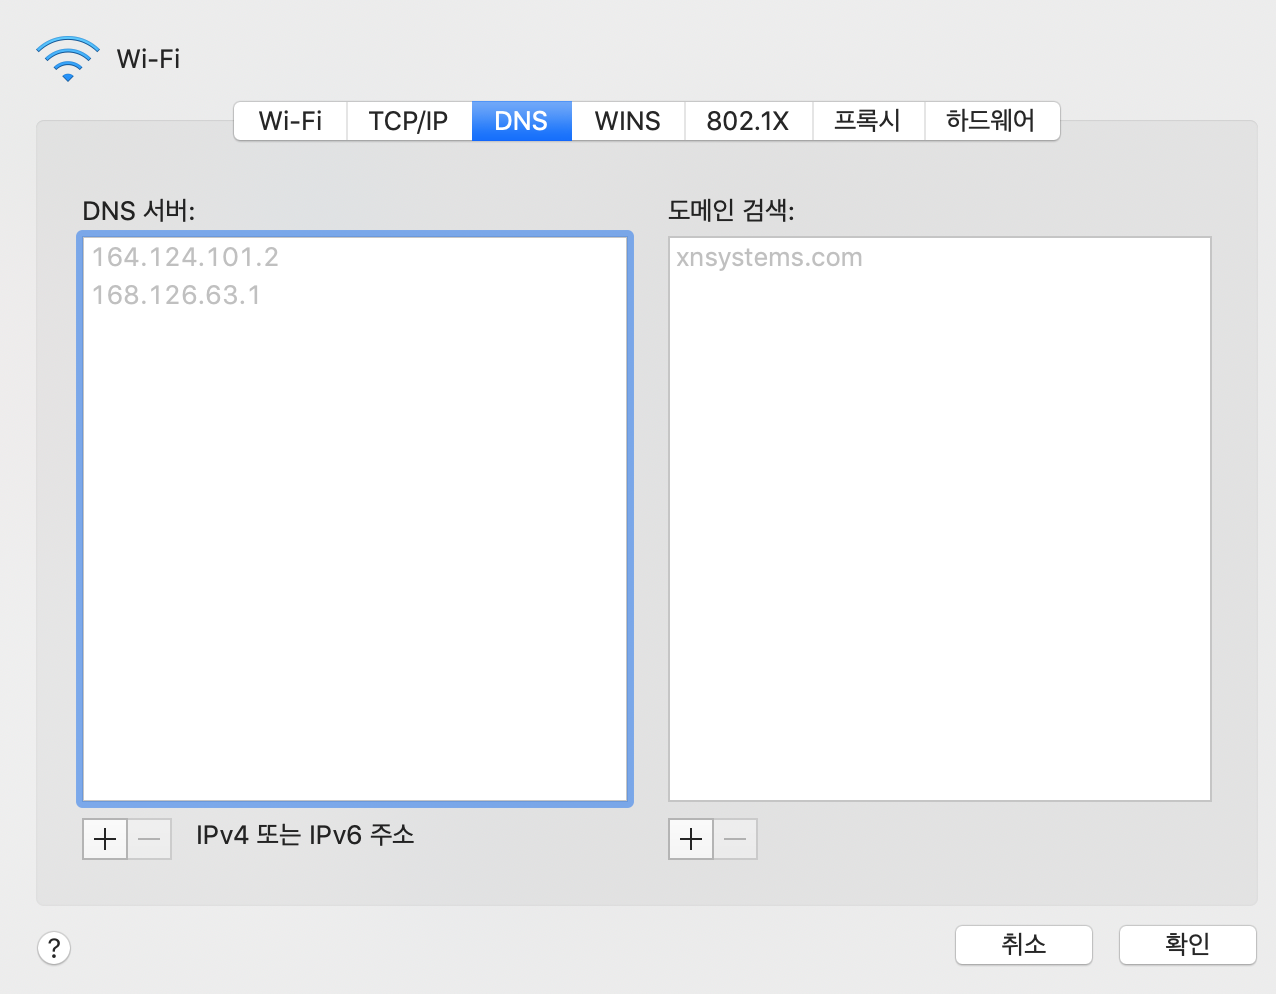Open the 하드웨어 tab
Image resolution: width=1276 pixels, height=994 pixels.
991,121
